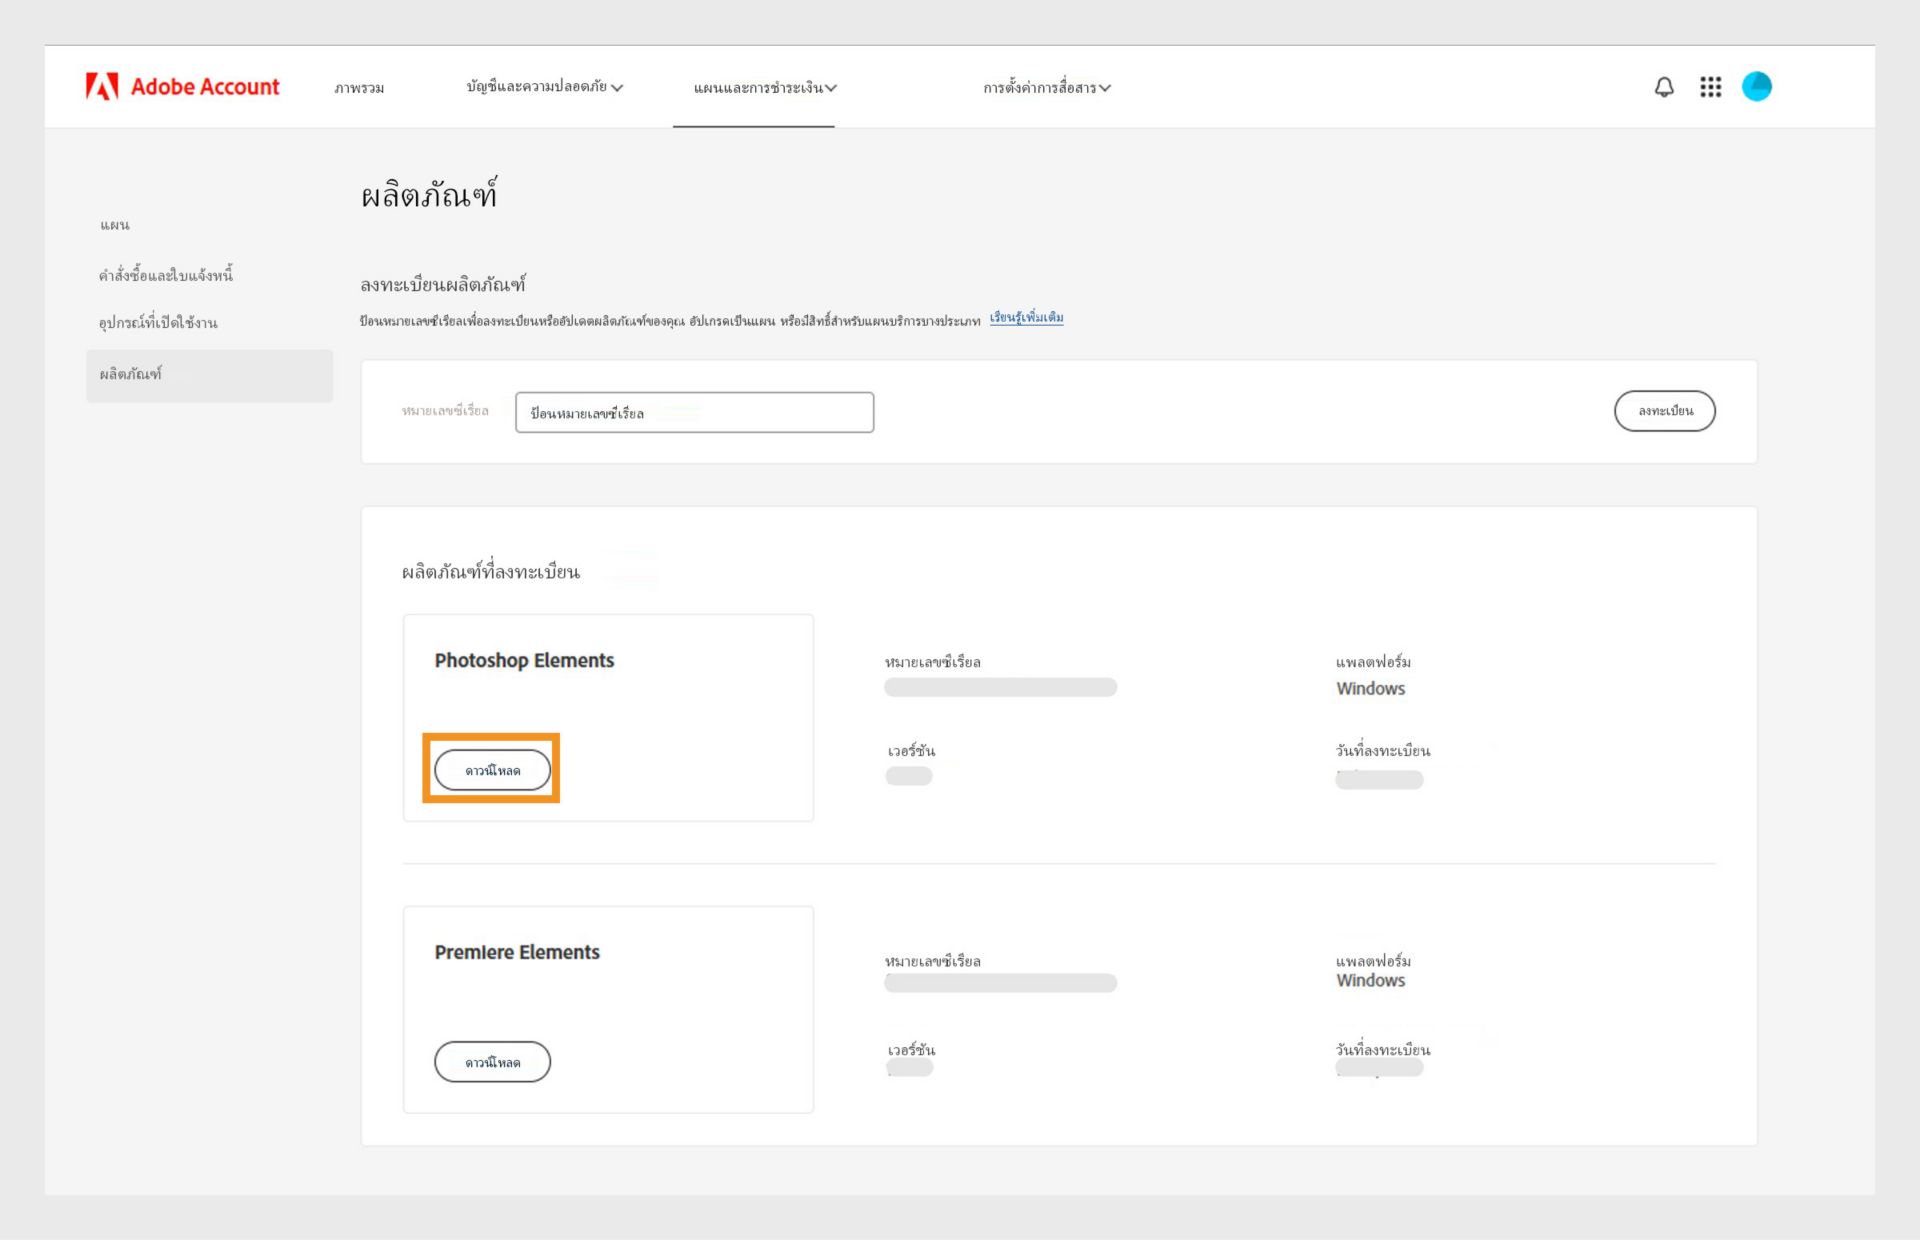Expand the บัญชีและความปลอดภัย menu

click(x=544, y=87)
